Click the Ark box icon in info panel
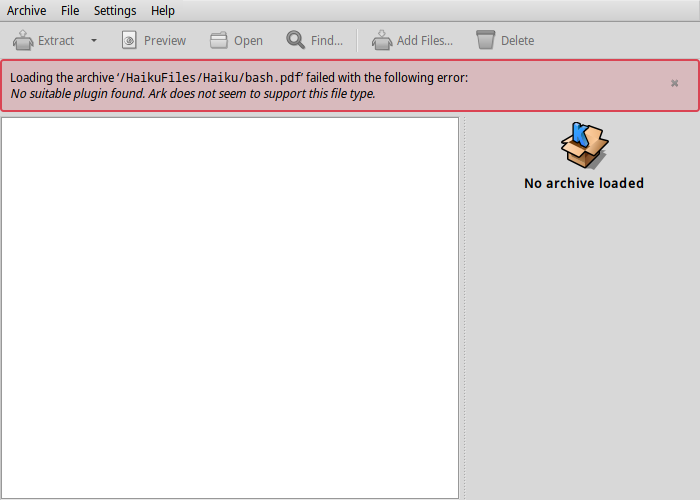Image resolution: width=700 pixels, height=500 pixels. 584,145
